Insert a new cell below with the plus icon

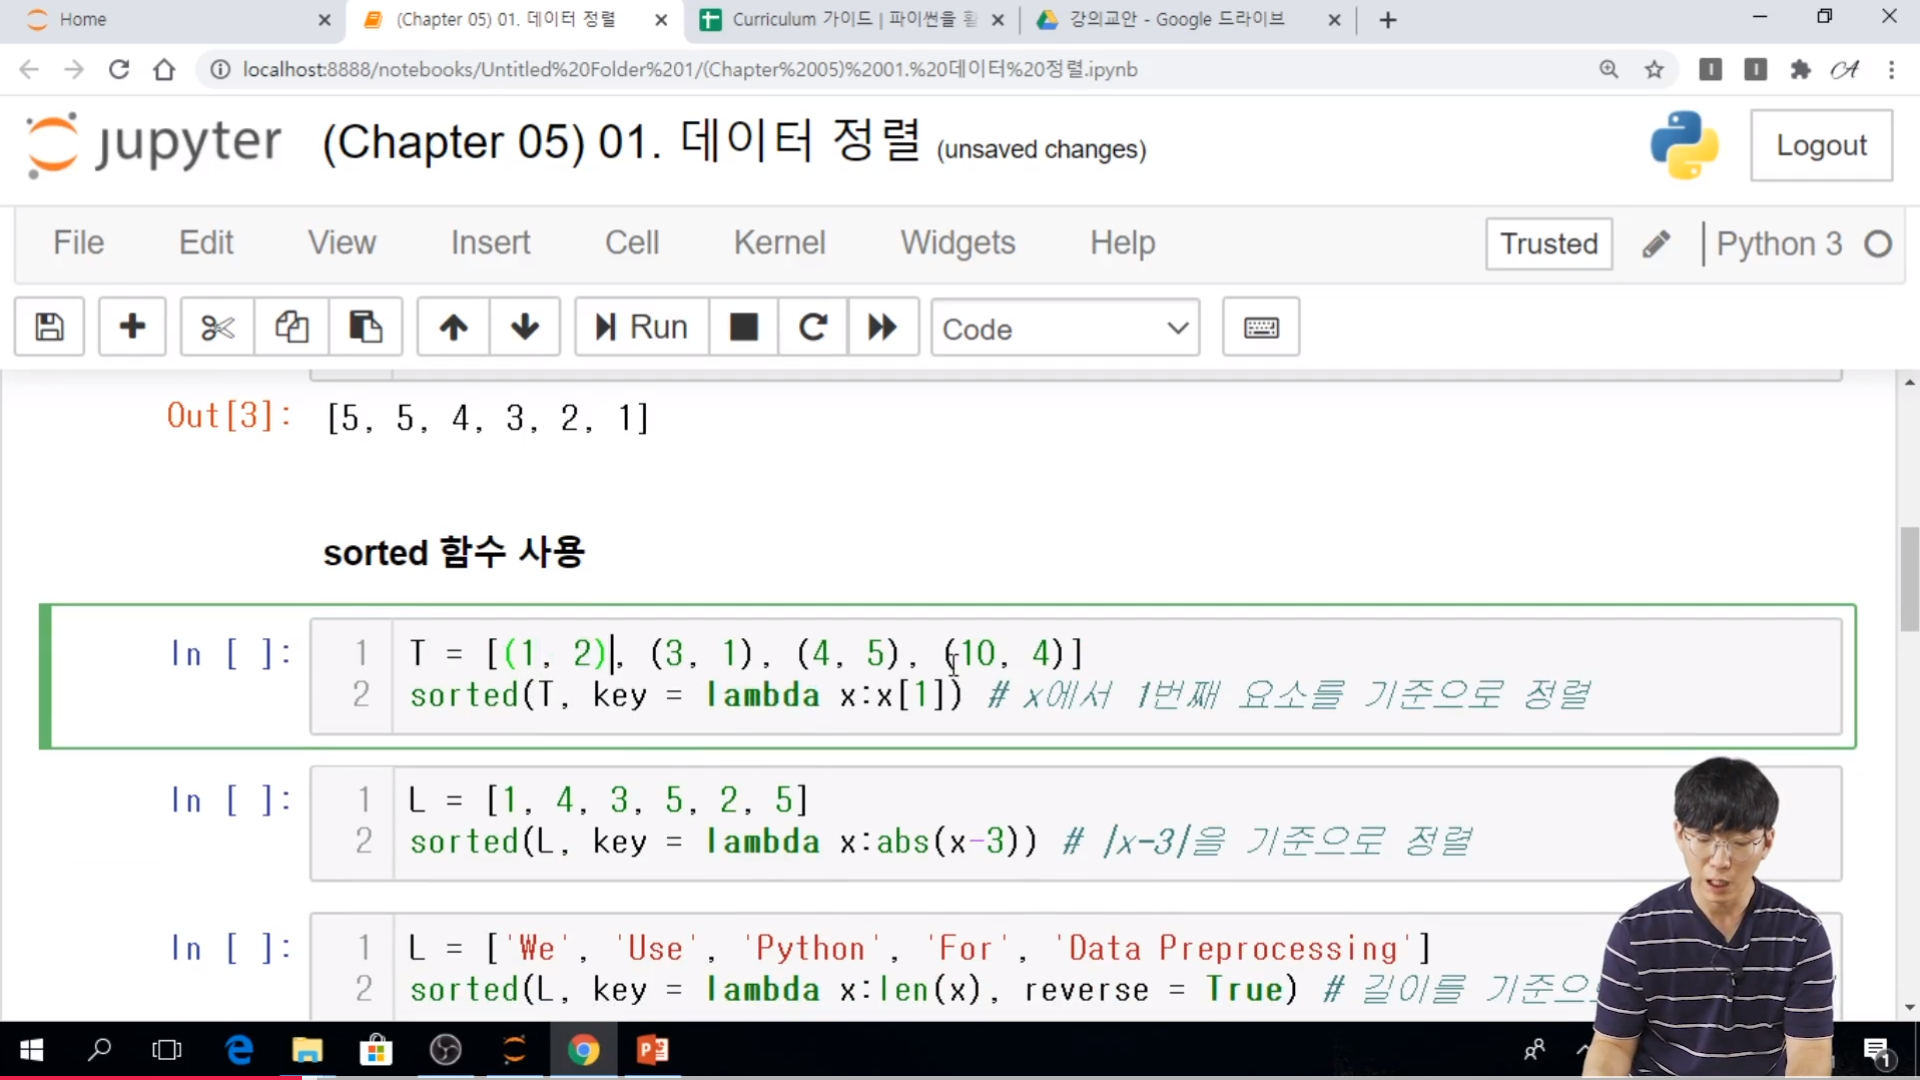click(132, 327)
